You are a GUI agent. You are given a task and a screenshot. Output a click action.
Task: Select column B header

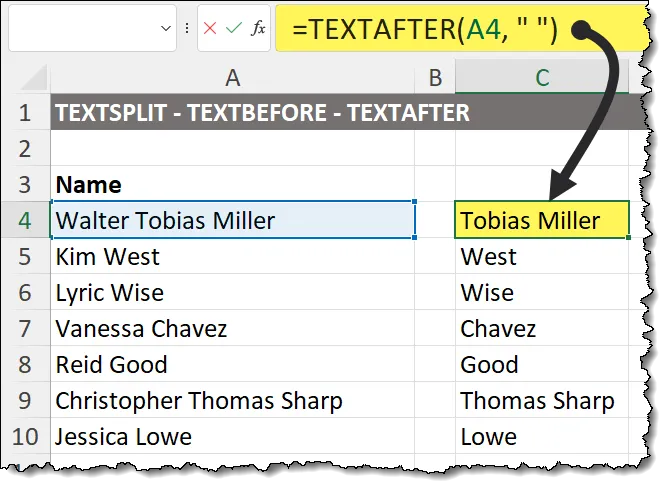pyautogui.click(x=435, y=77)
